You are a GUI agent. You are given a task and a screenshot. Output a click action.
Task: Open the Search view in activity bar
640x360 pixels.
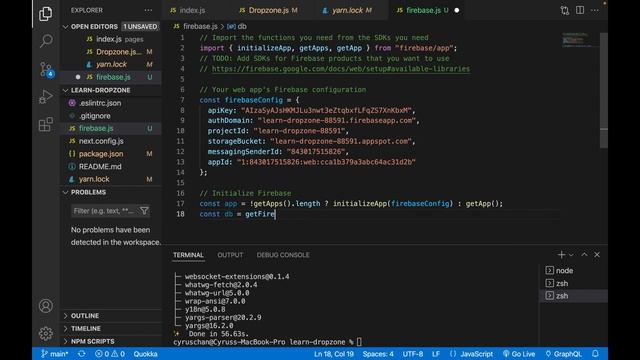[46, 41]
